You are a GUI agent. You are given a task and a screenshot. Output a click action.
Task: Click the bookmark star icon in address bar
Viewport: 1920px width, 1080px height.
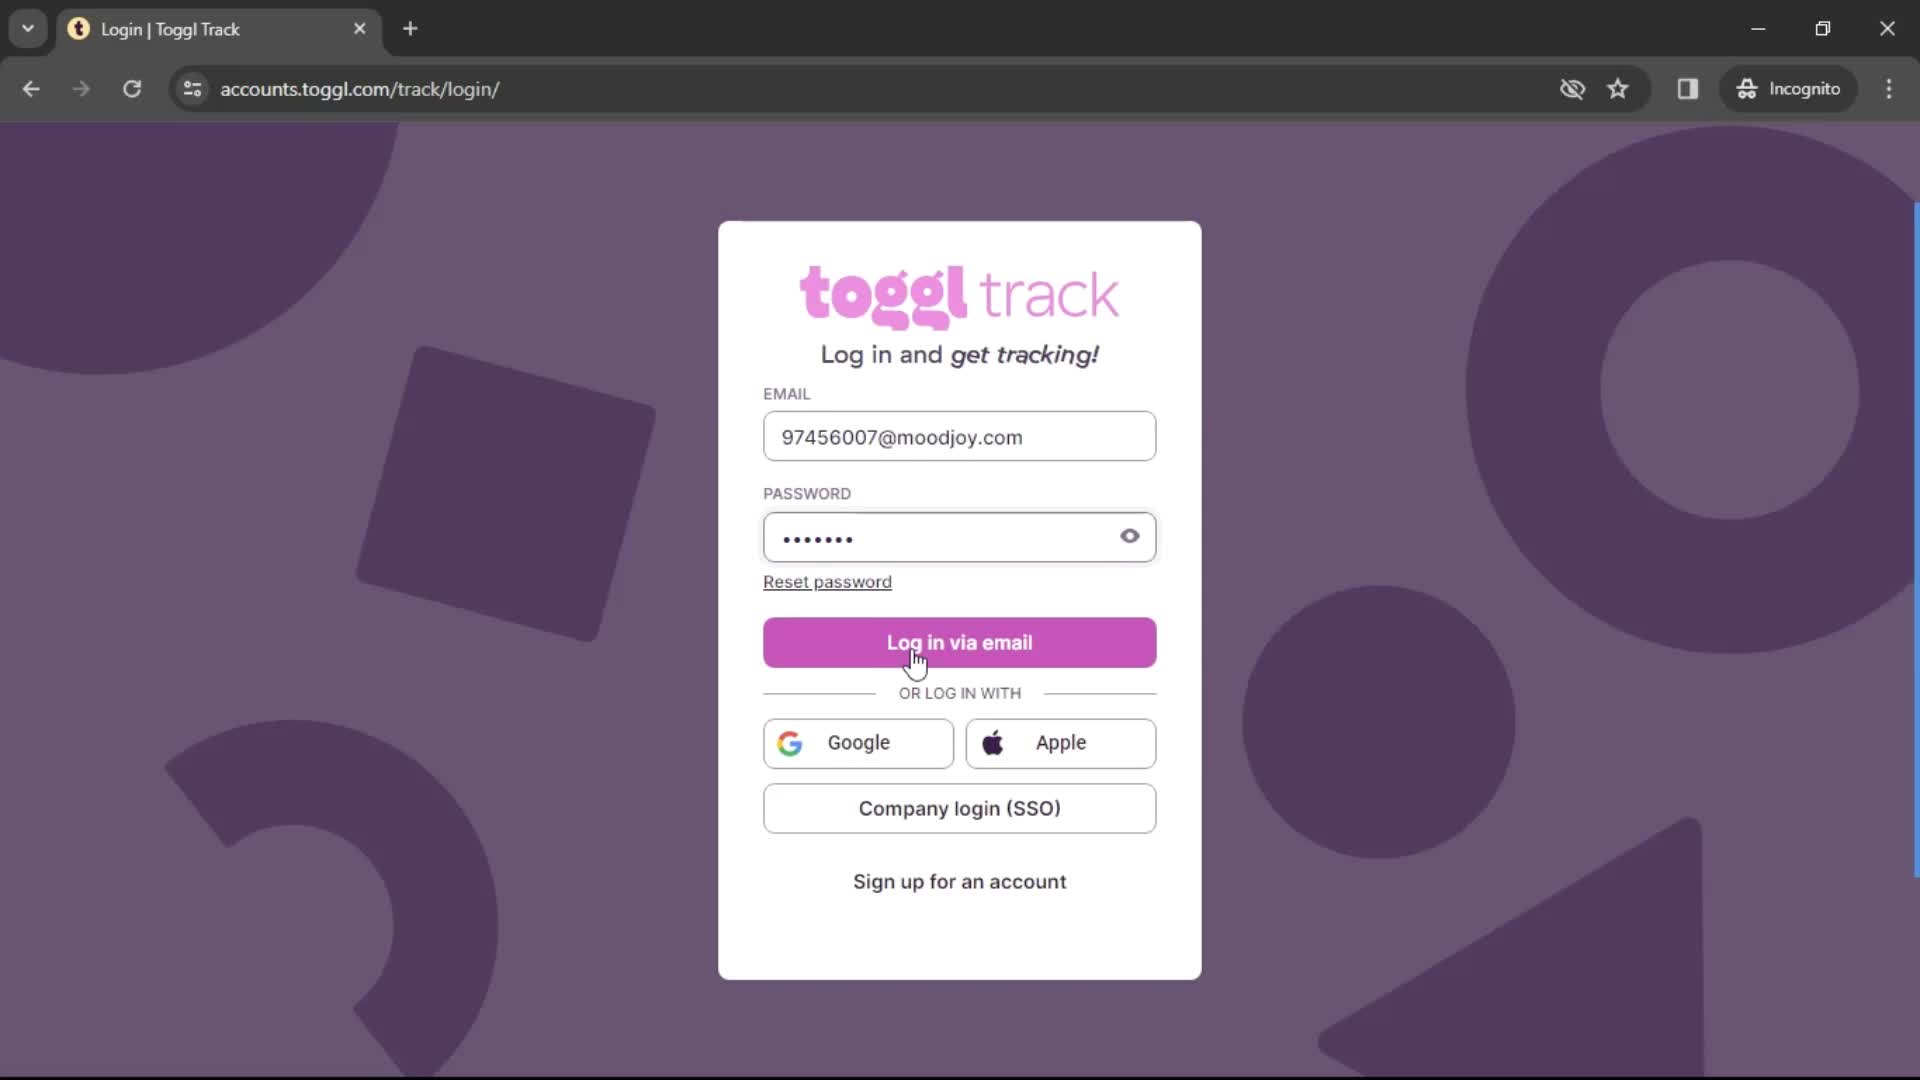1623,88
